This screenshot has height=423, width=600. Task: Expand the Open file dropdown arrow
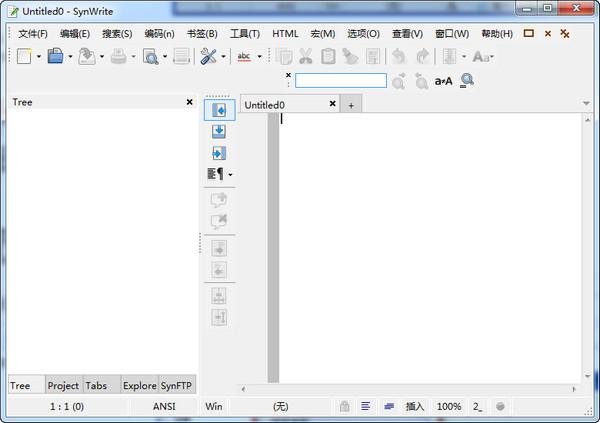tap(70, 57)
